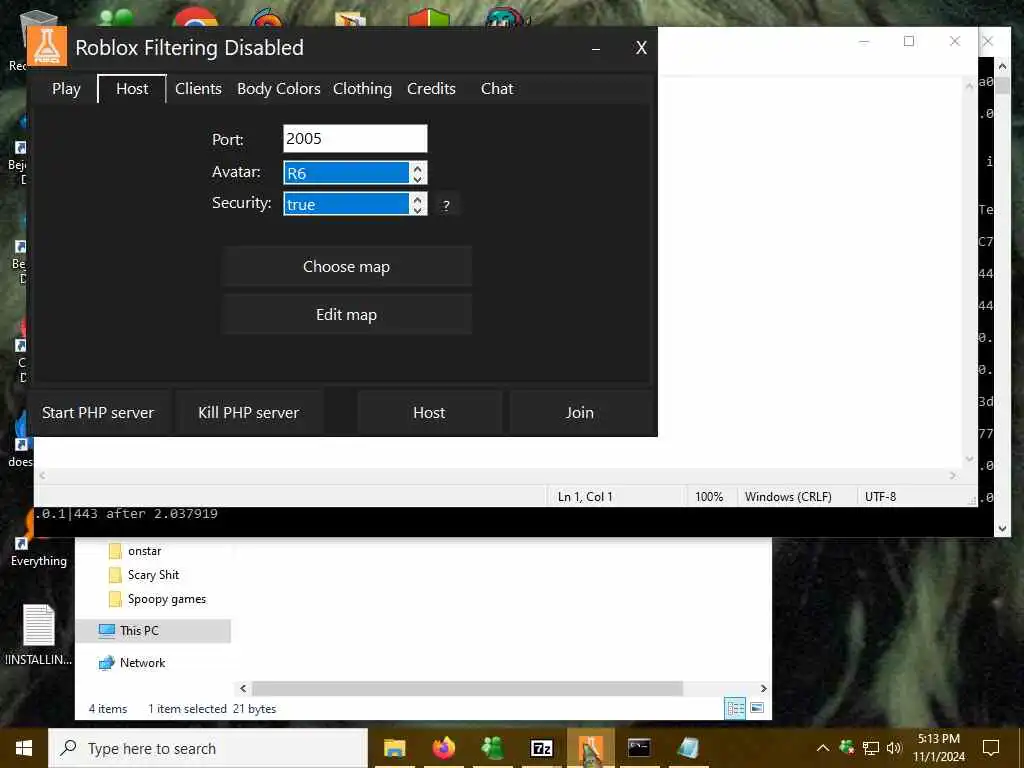Open the green messenger app on the taskbar
Screen dimensions: 1024x768
(x=492, y=748)
